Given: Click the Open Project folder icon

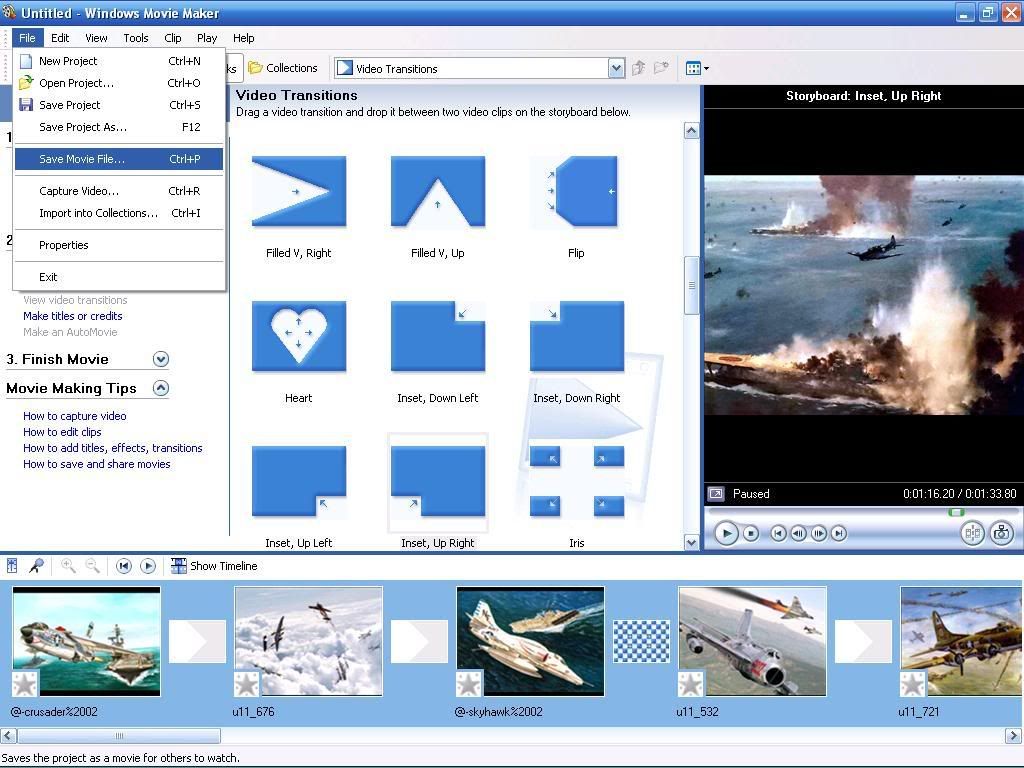Looking at the screenshot, I should tap(25, 83).
